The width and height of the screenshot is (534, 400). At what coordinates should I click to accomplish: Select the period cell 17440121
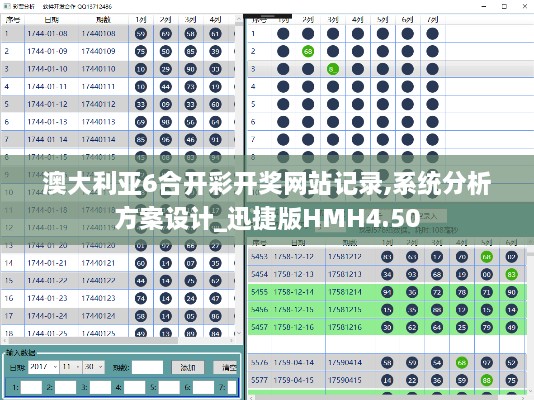98,263
